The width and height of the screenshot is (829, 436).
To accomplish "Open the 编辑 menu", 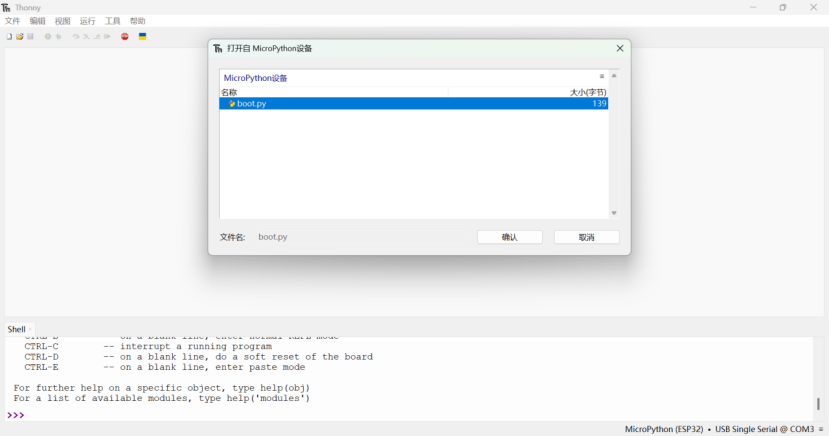I will point(37,21).
